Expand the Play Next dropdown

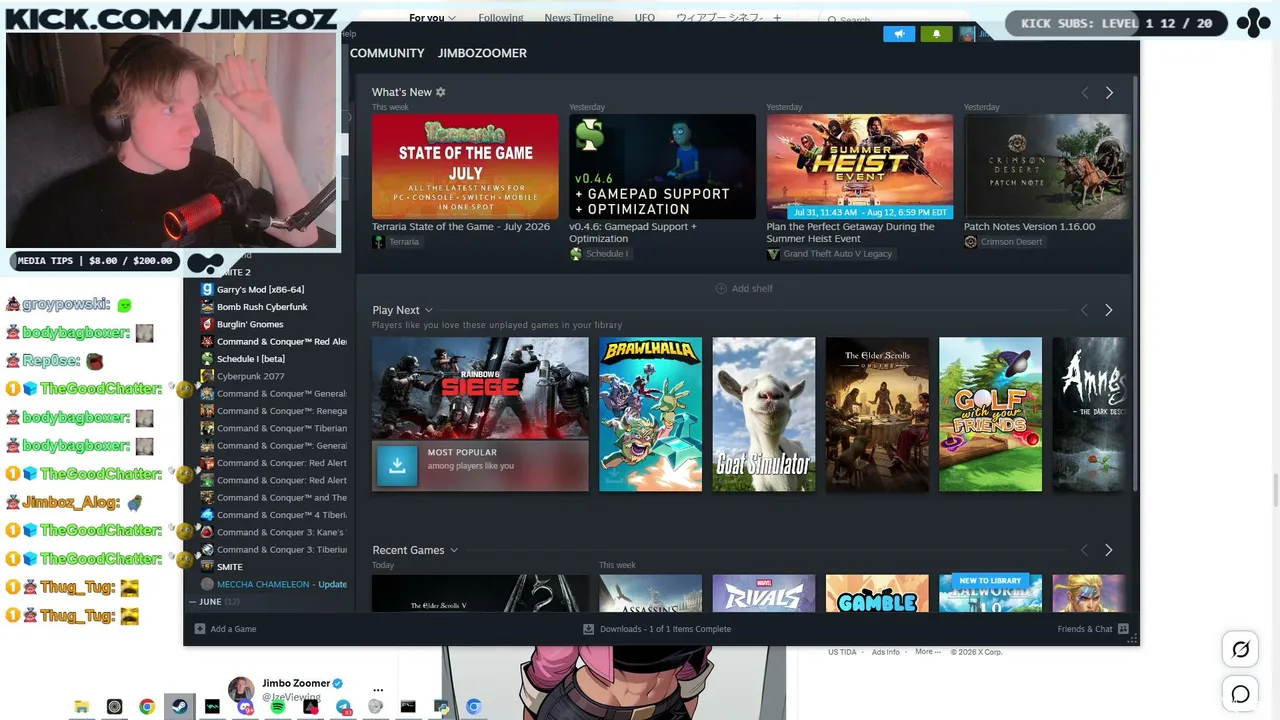428,310
